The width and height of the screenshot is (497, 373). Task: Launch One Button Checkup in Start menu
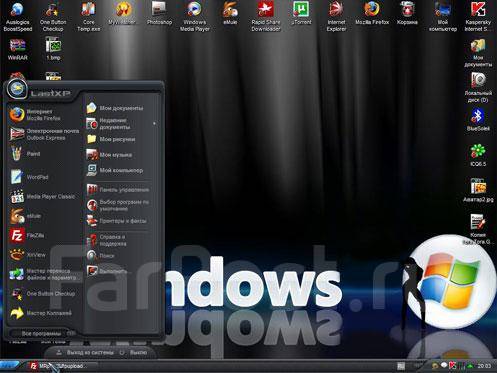[44, 294]
